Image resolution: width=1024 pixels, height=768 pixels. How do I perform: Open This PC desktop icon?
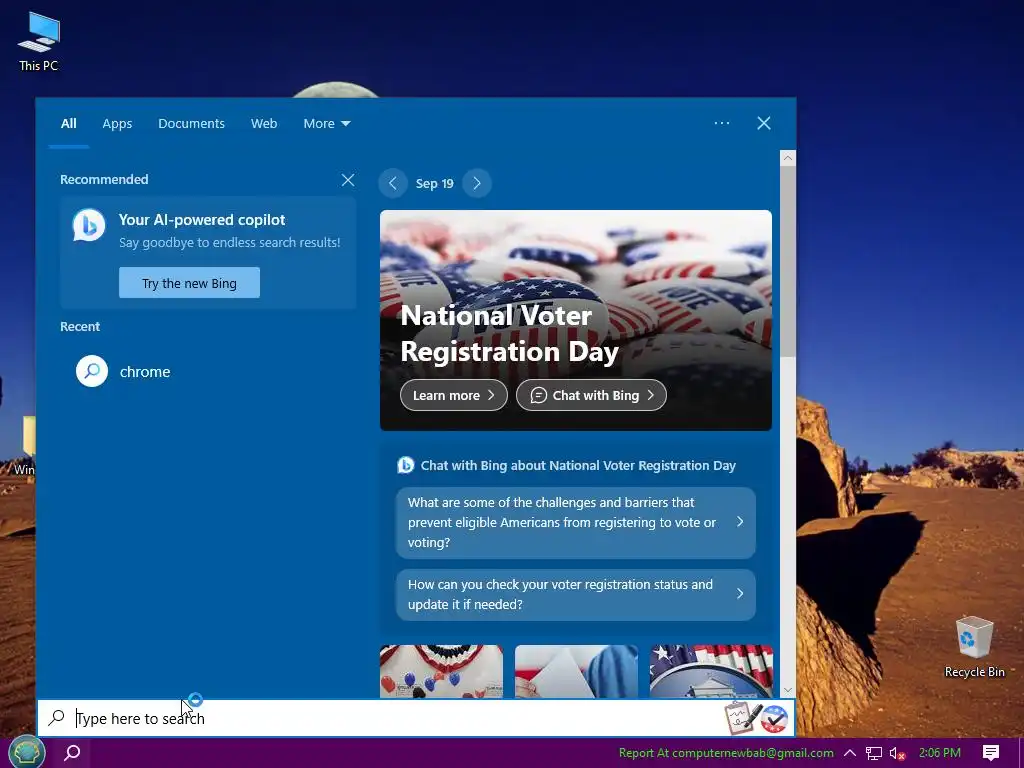(x=39, y=42)
